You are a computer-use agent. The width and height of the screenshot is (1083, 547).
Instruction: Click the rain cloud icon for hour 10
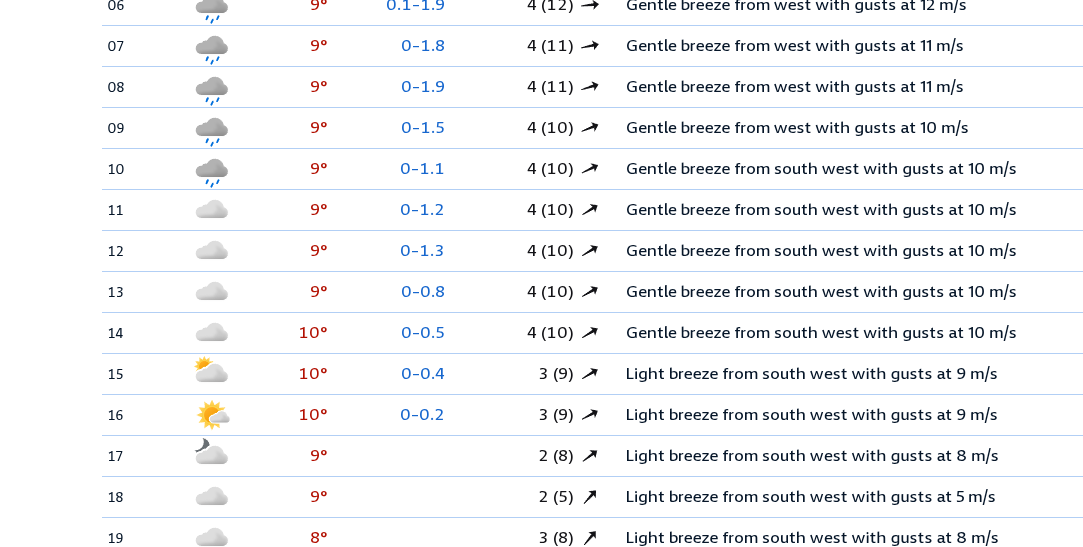[x=211, y=171]
